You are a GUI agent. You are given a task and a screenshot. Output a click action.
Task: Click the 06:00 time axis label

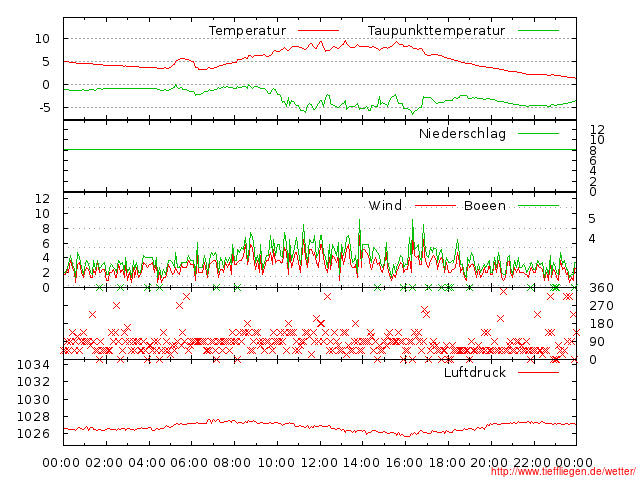coord(189,463)
